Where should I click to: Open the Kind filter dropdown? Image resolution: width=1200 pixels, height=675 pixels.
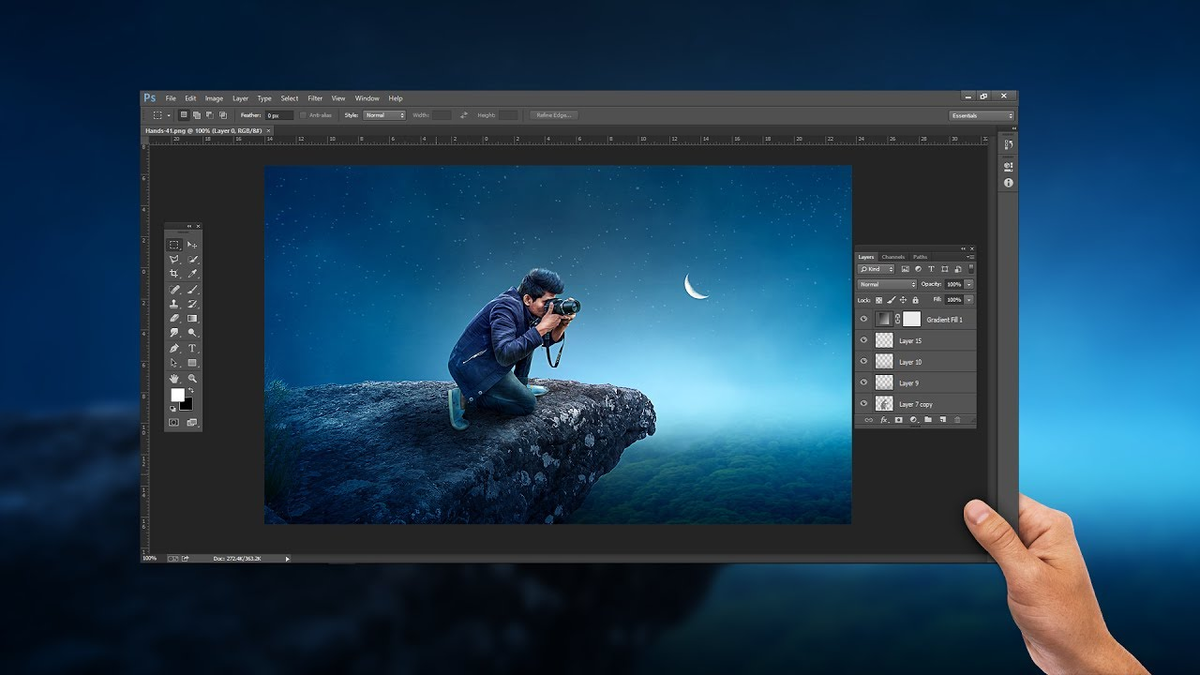[x=876, y=269]
